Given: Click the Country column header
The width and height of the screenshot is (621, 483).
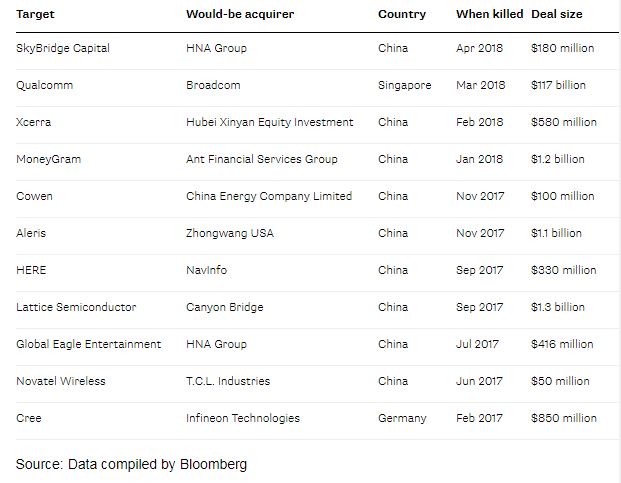Looking at the screenshot, I should coord(401,14).
